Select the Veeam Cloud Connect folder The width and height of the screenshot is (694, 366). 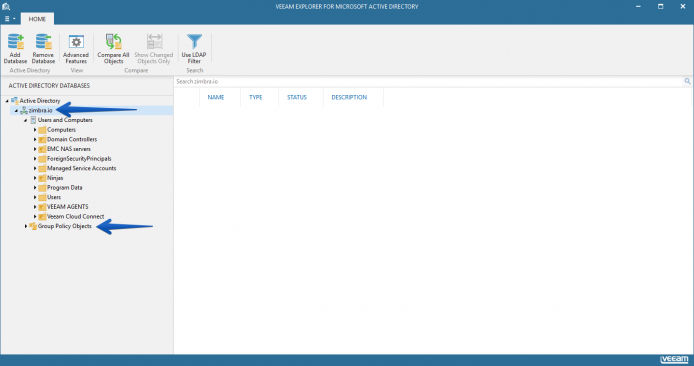pos(76,216)
